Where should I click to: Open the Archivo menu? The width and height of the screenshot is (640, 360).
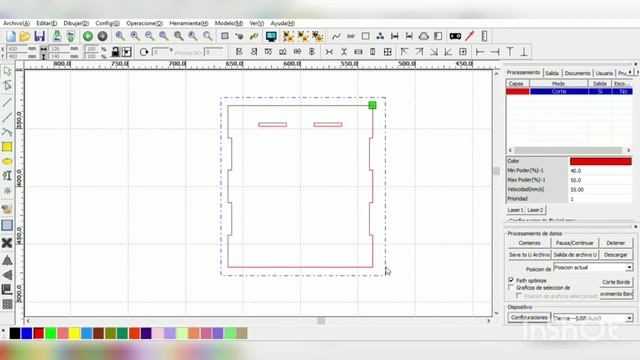16,23
